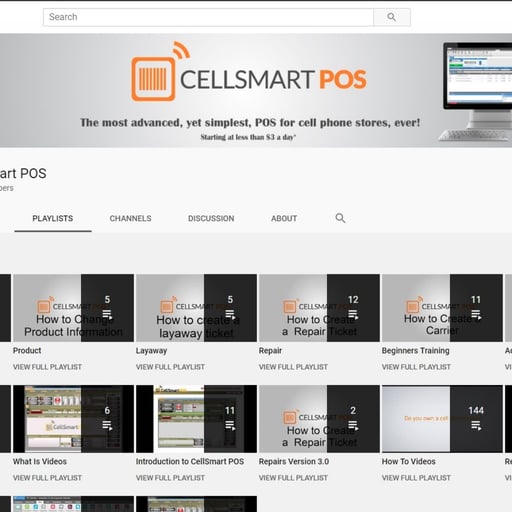Click the magnifier button beside search box
Image resolution: width=512 pixels, height=512 pixels.
click(x=392, y=17)
